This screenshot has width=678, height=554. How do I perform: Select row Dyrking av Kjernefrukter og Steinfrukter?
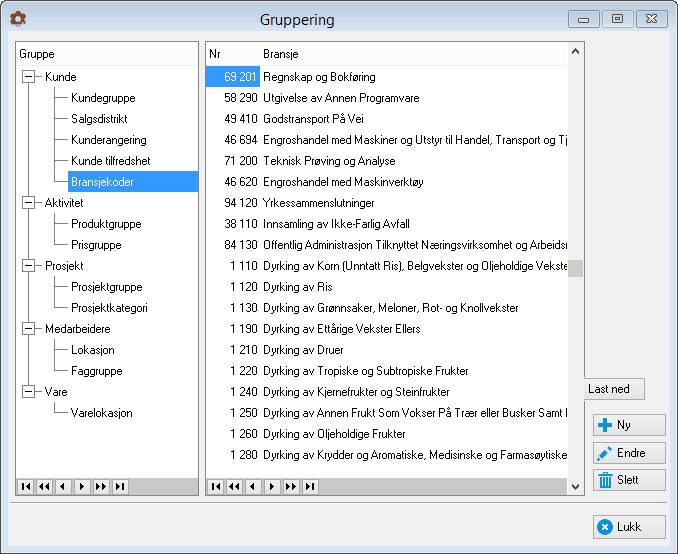point(387,391)
